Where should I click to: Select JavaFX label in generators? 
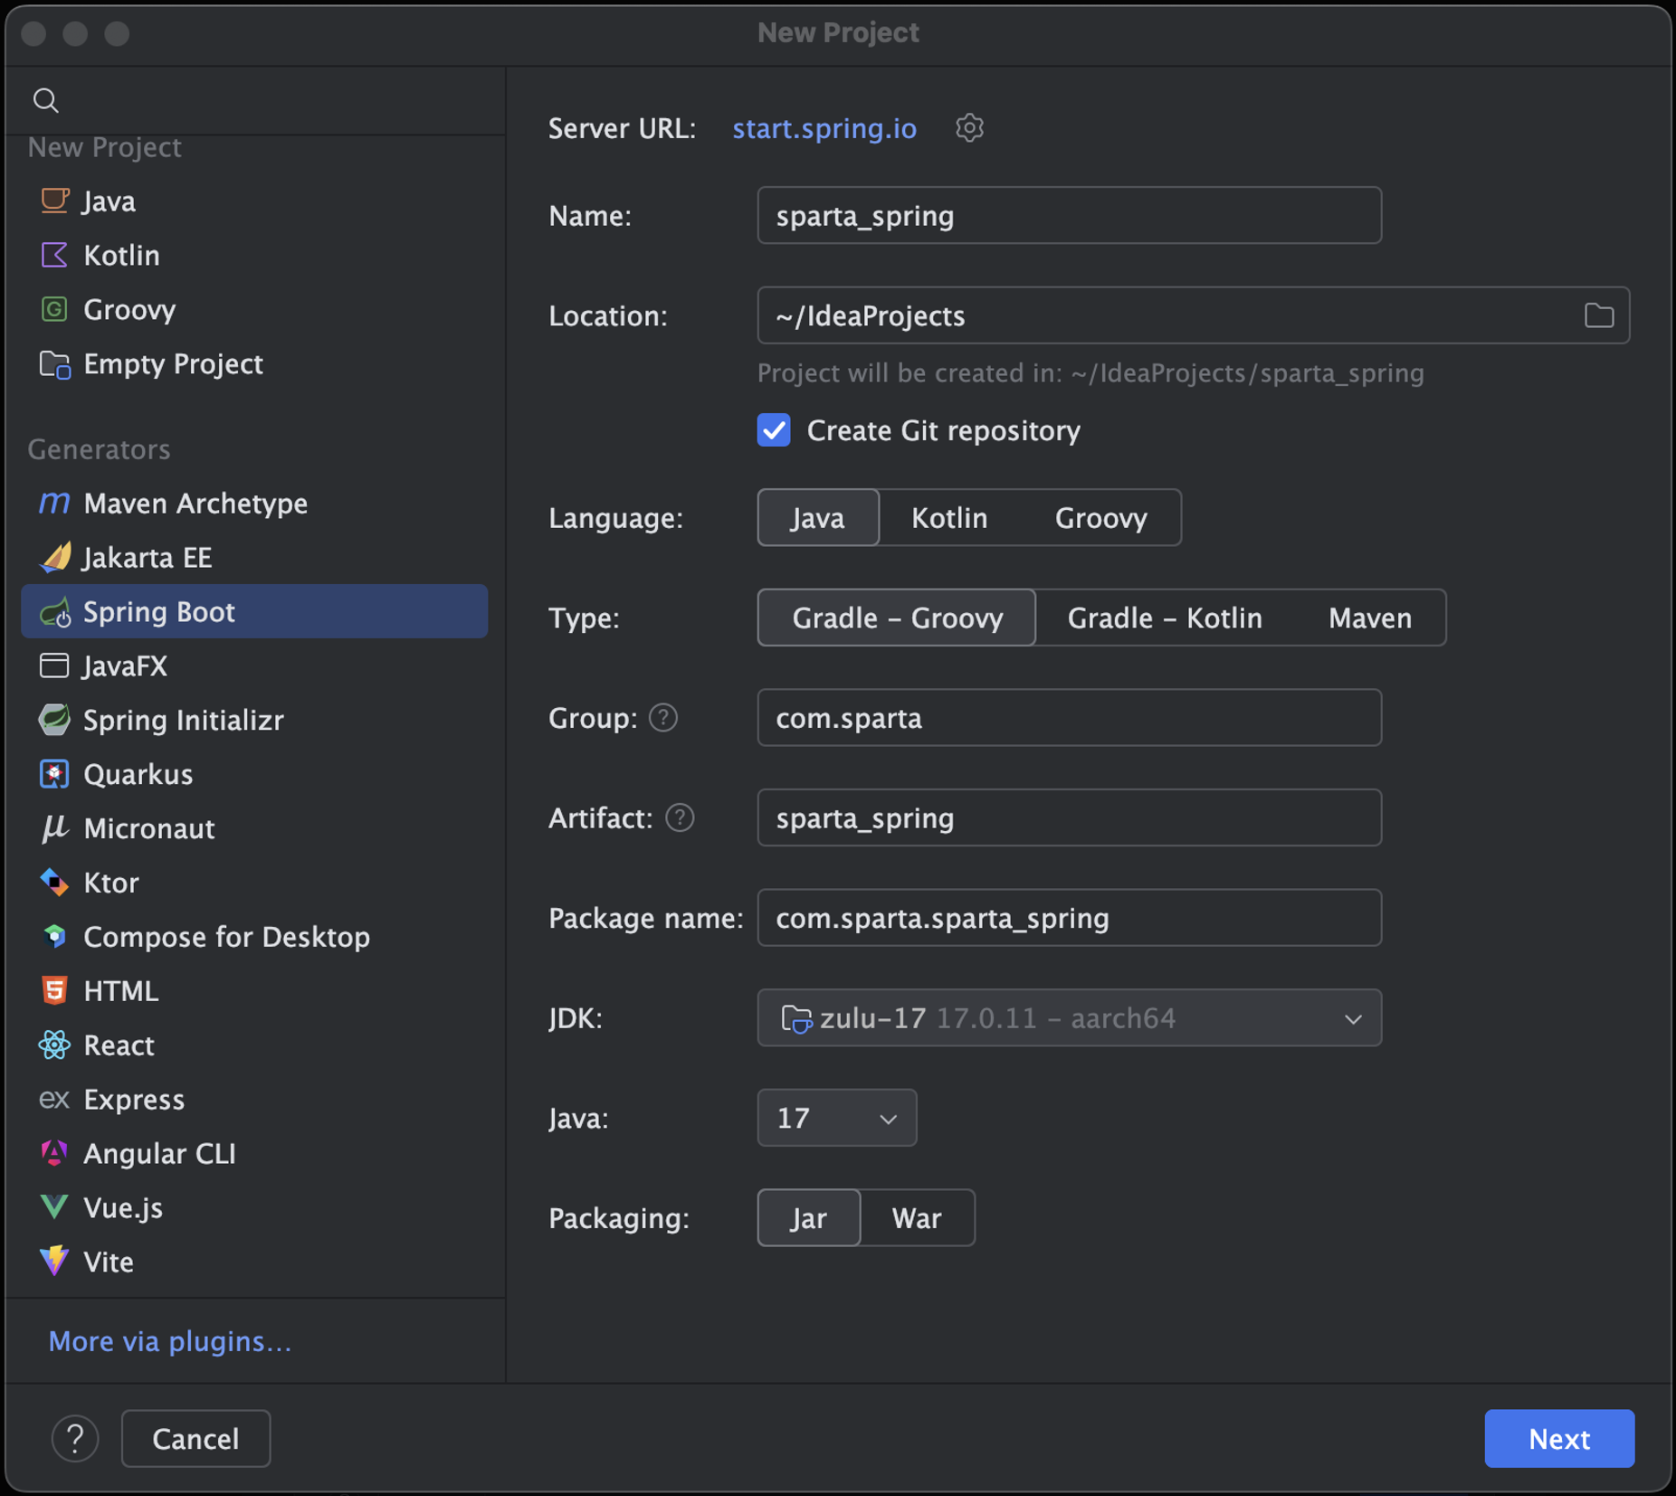click(125, 666)
